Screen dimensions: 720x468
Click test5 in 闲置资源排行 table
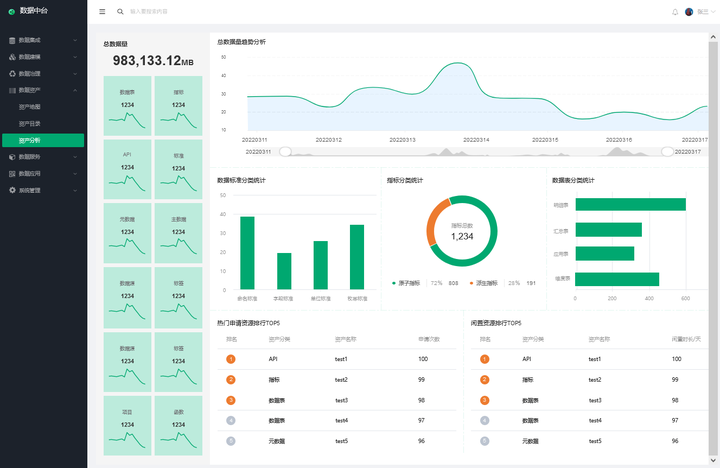pyautogui.click(x=595, y=441)
